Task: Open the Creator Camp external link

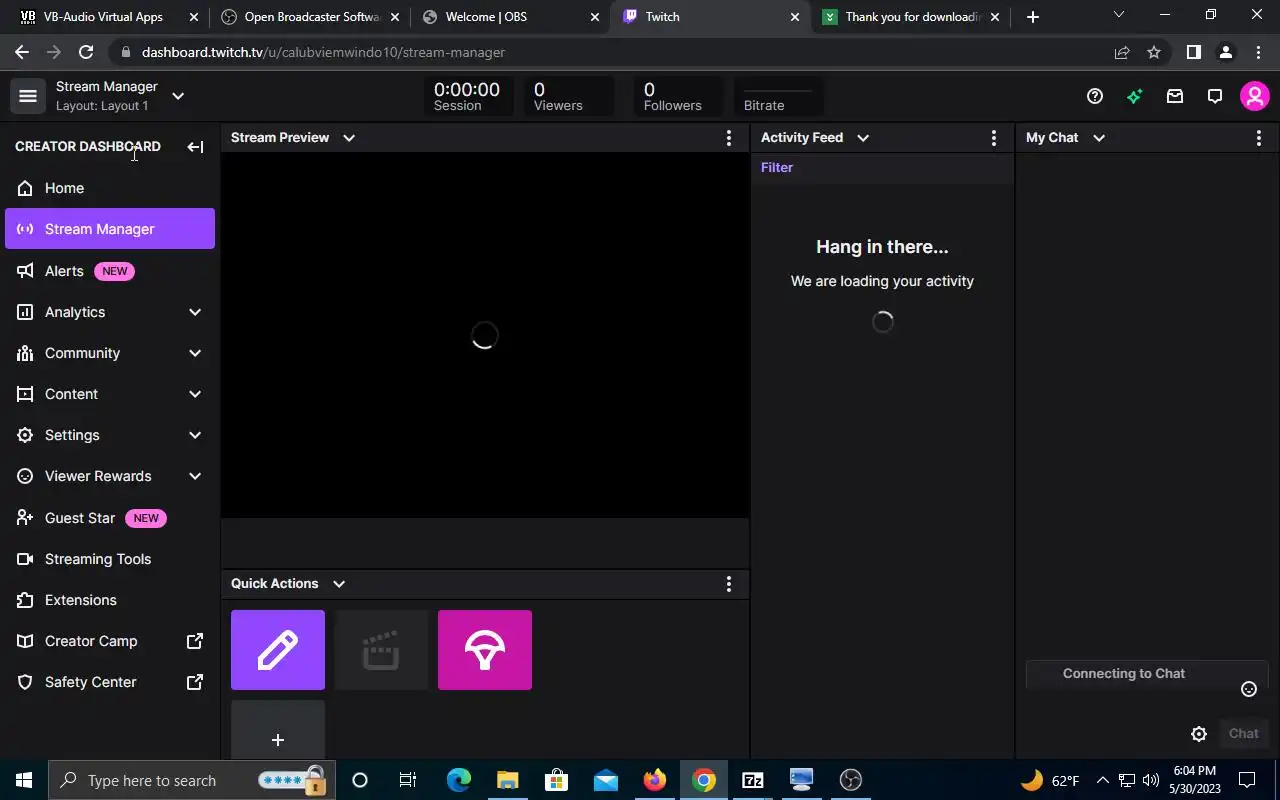Action: (x=110, y=641)
